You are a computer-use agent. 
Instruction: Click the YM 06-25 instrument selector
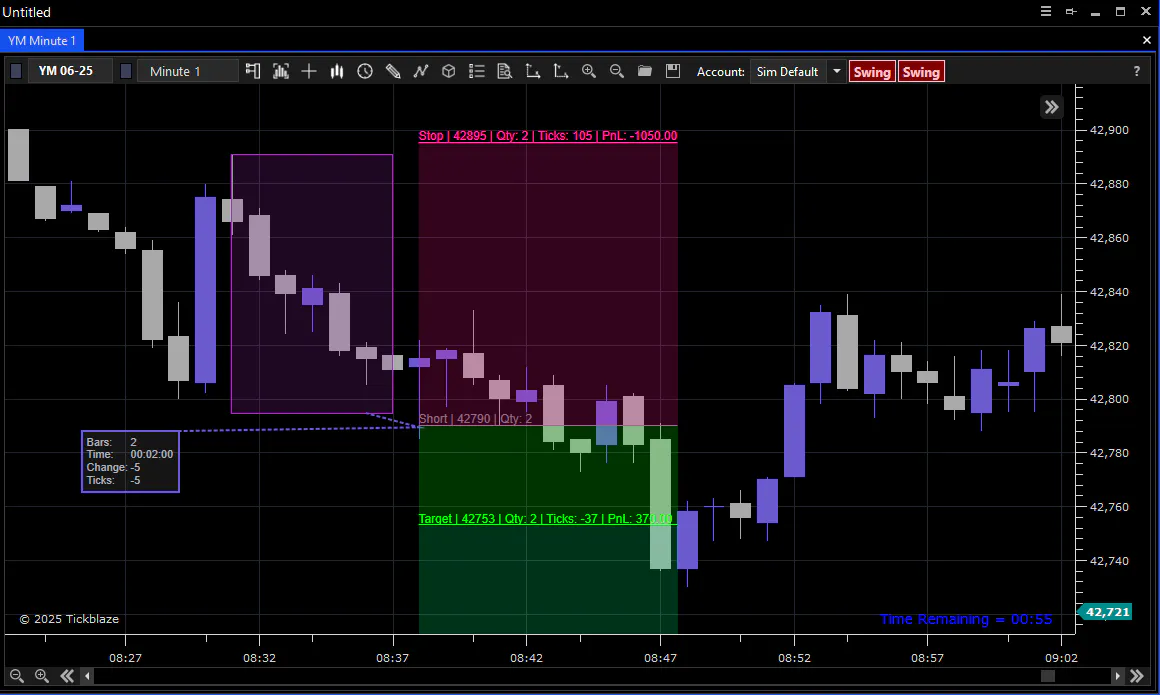click(70, 71)
